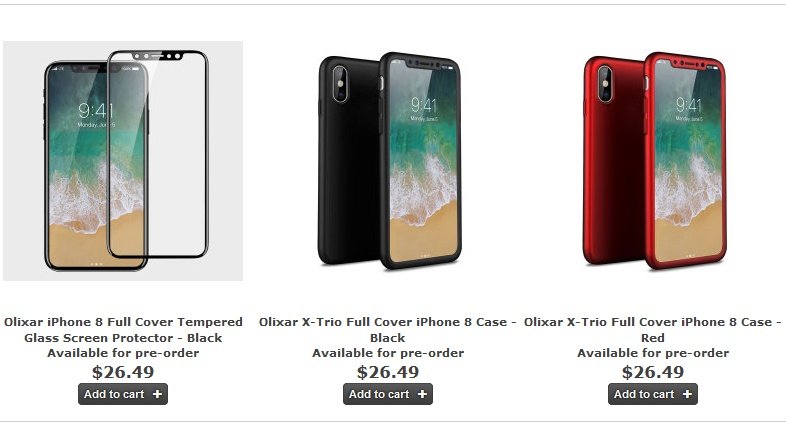Image resolution: width=786 pixels, height=443 pixels.
Task: Click the camera lens on the black case back
Action: coord(340,84)
